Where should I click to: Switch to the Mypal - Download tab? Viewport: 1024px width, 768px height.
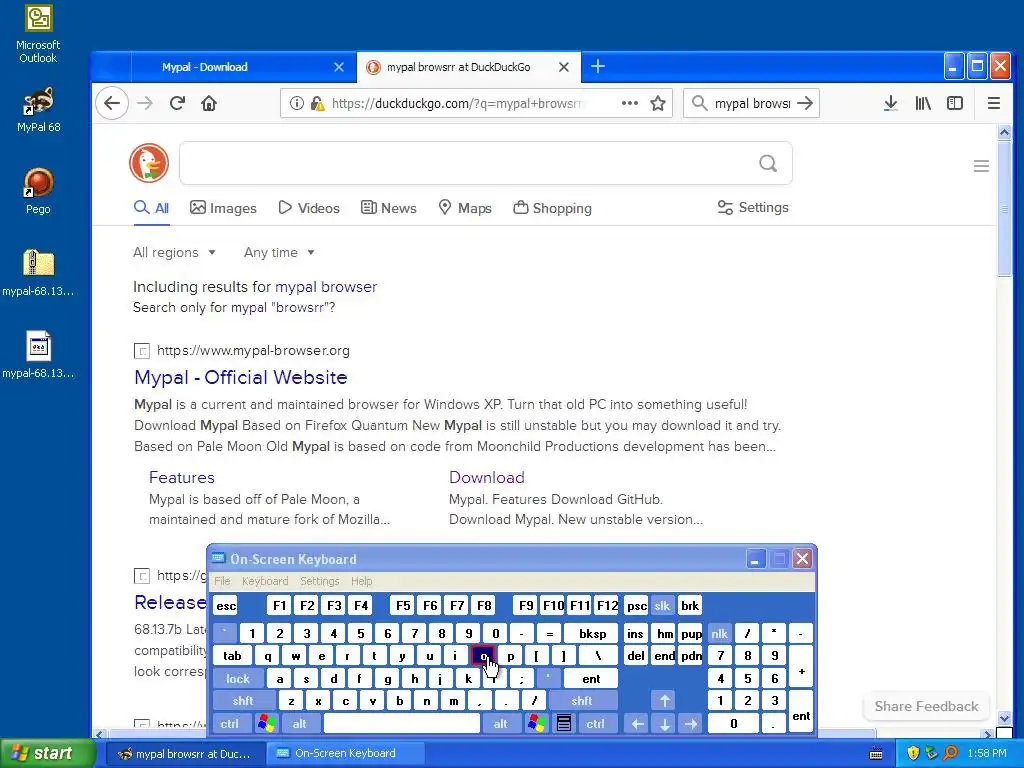click(243, 67)
